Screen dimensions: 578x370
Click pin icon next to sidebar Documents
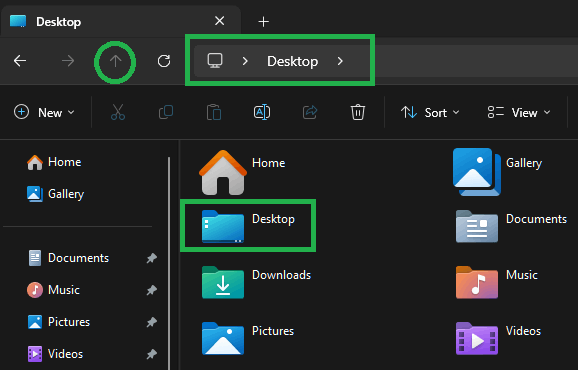coord(152,258)
